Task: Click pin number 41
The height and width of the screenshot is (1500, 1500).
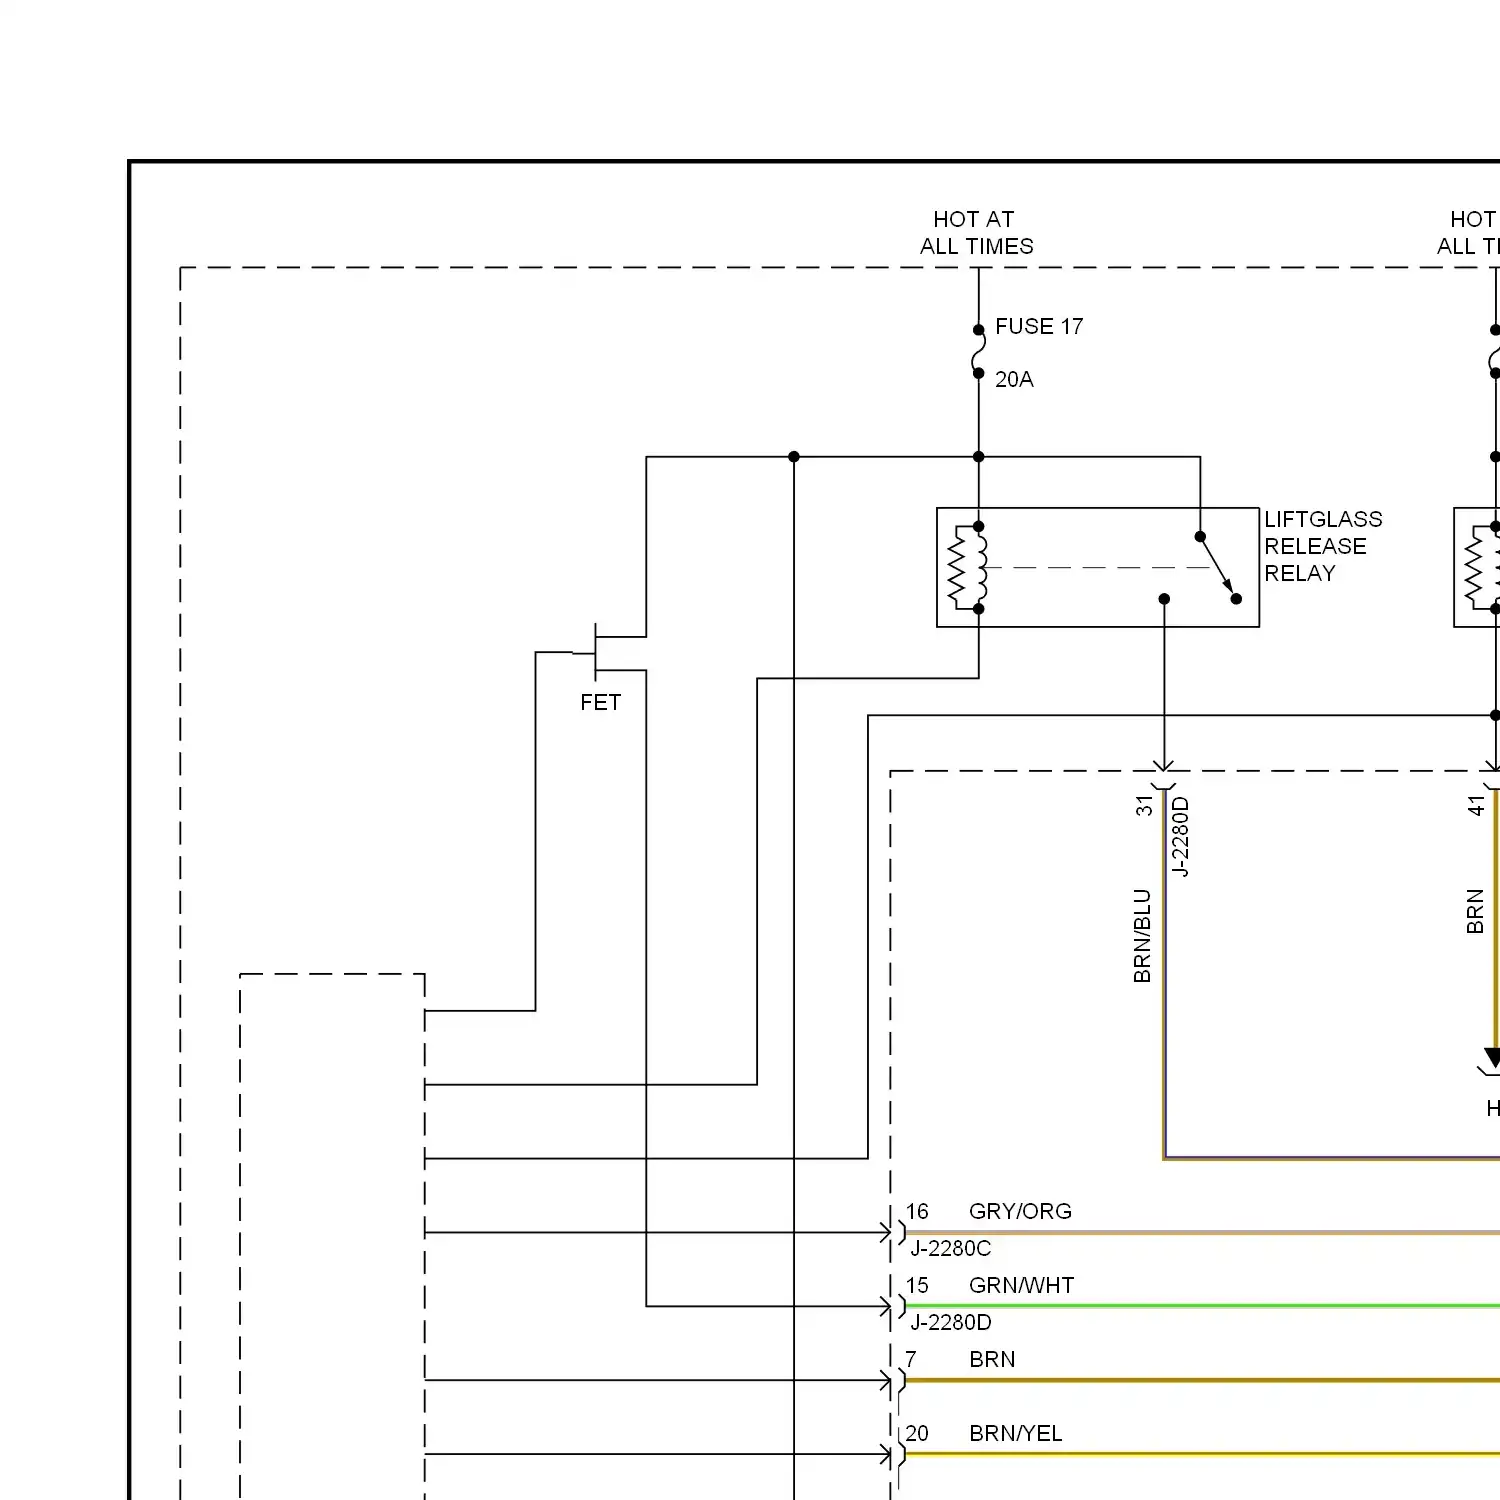Action: coord(1476,806)
